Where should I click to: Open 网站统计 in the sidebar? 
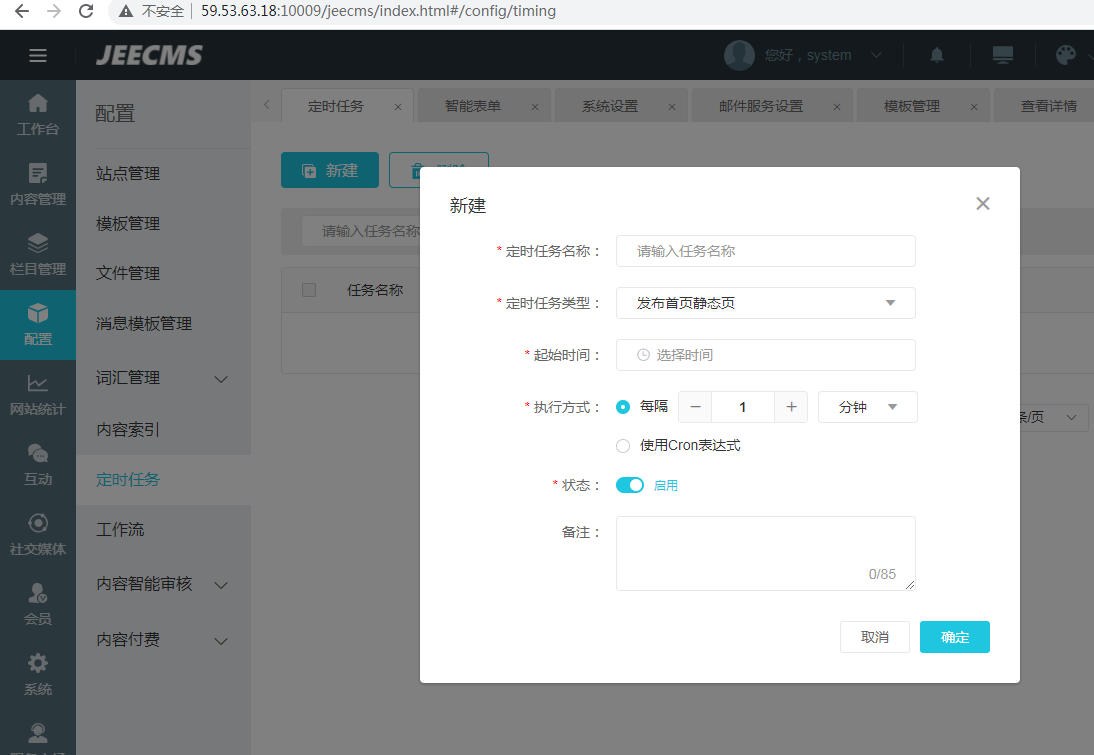pos(38,395)
